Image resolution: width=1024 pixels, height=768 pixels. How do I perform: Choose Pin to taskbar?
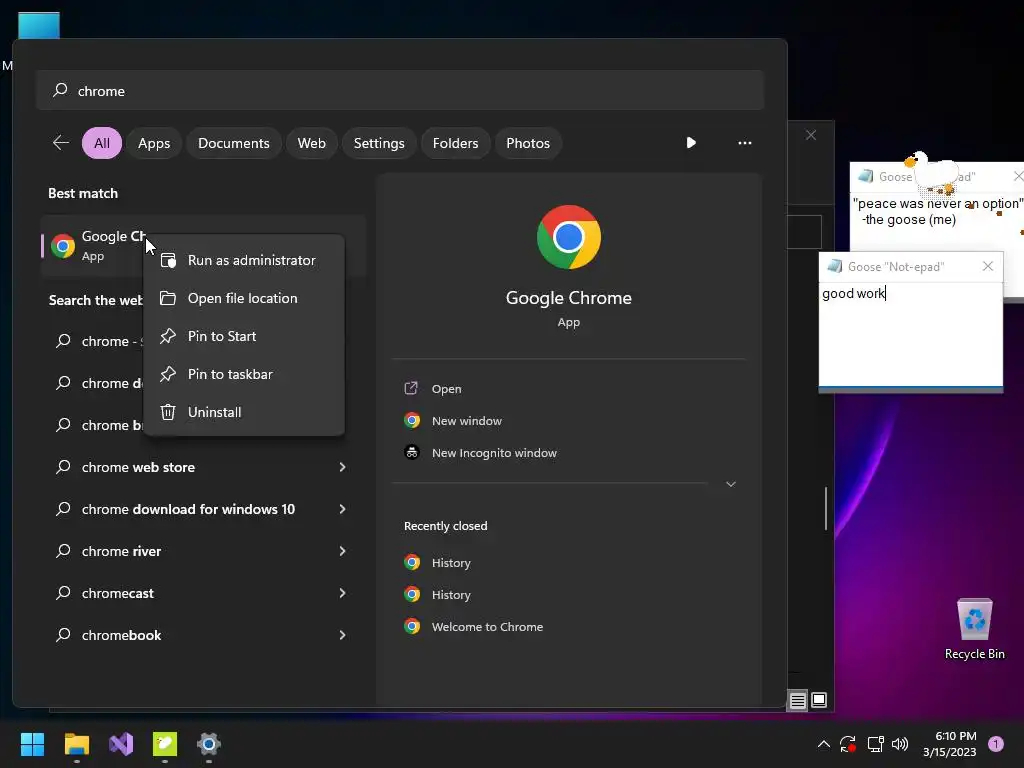pos(244,374)
